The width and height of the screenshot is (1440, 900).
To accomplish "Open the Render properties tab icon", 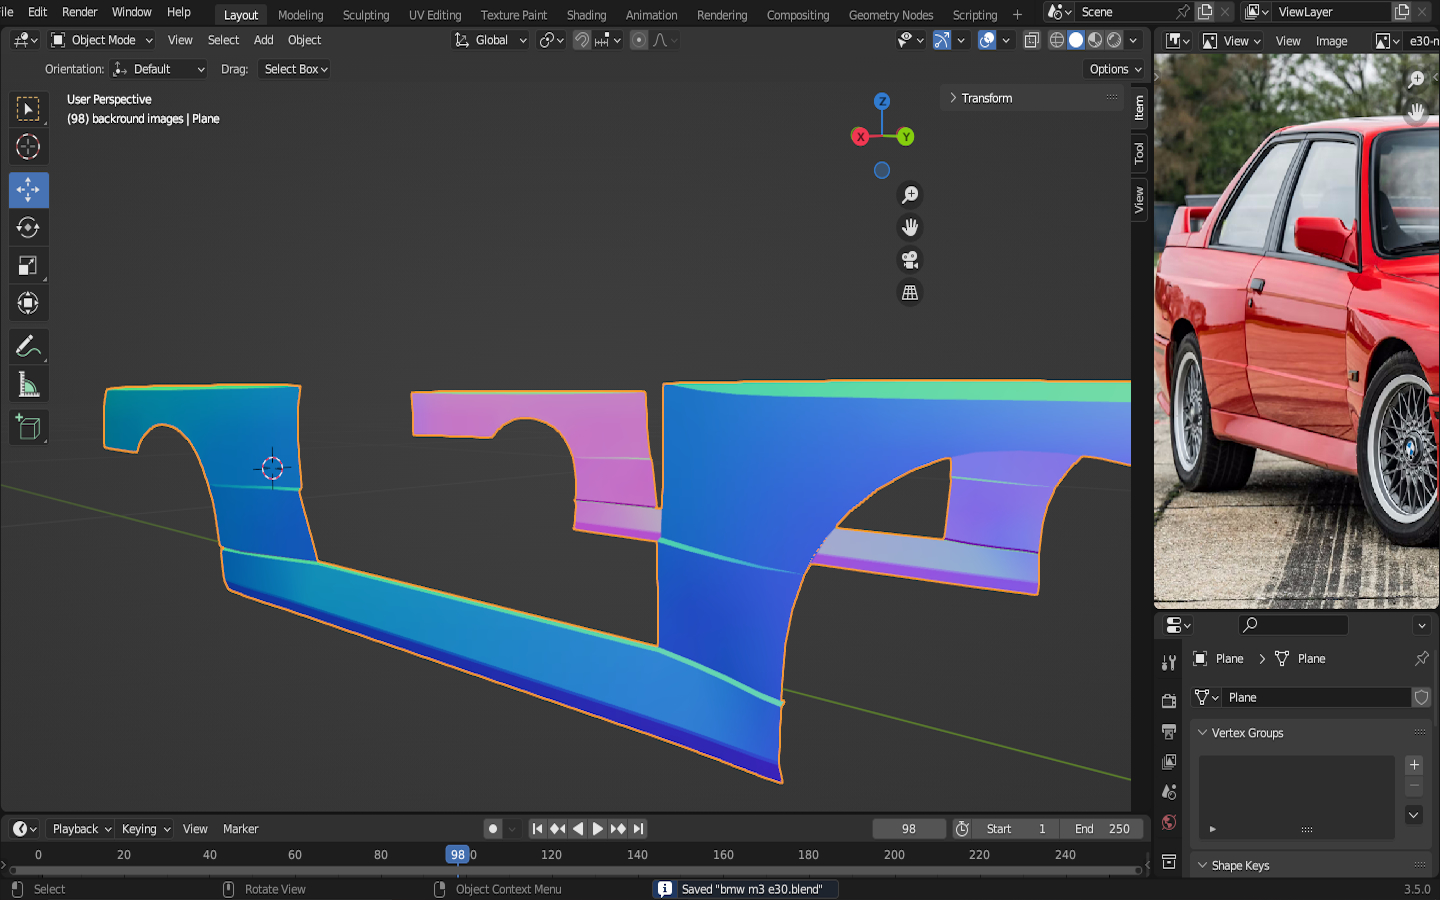I will click(x=1169, y=701).
